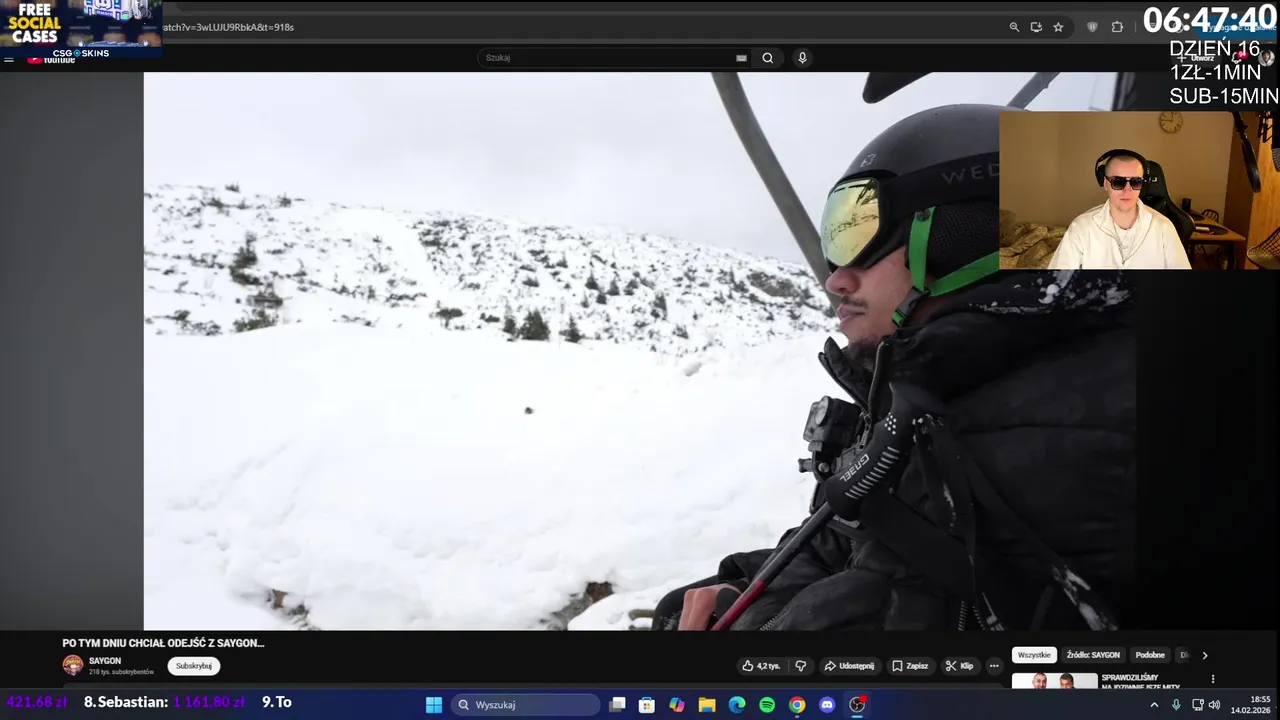Open the three-dot more actions menu beside Klip
This screenshot has width=1280, height=720.
coord(994,666)
